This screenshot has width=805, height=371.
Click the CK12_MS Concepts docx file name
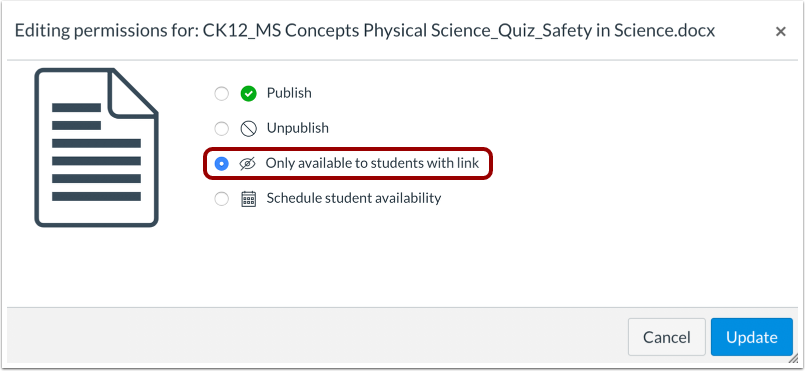click(x=459, y=31)
